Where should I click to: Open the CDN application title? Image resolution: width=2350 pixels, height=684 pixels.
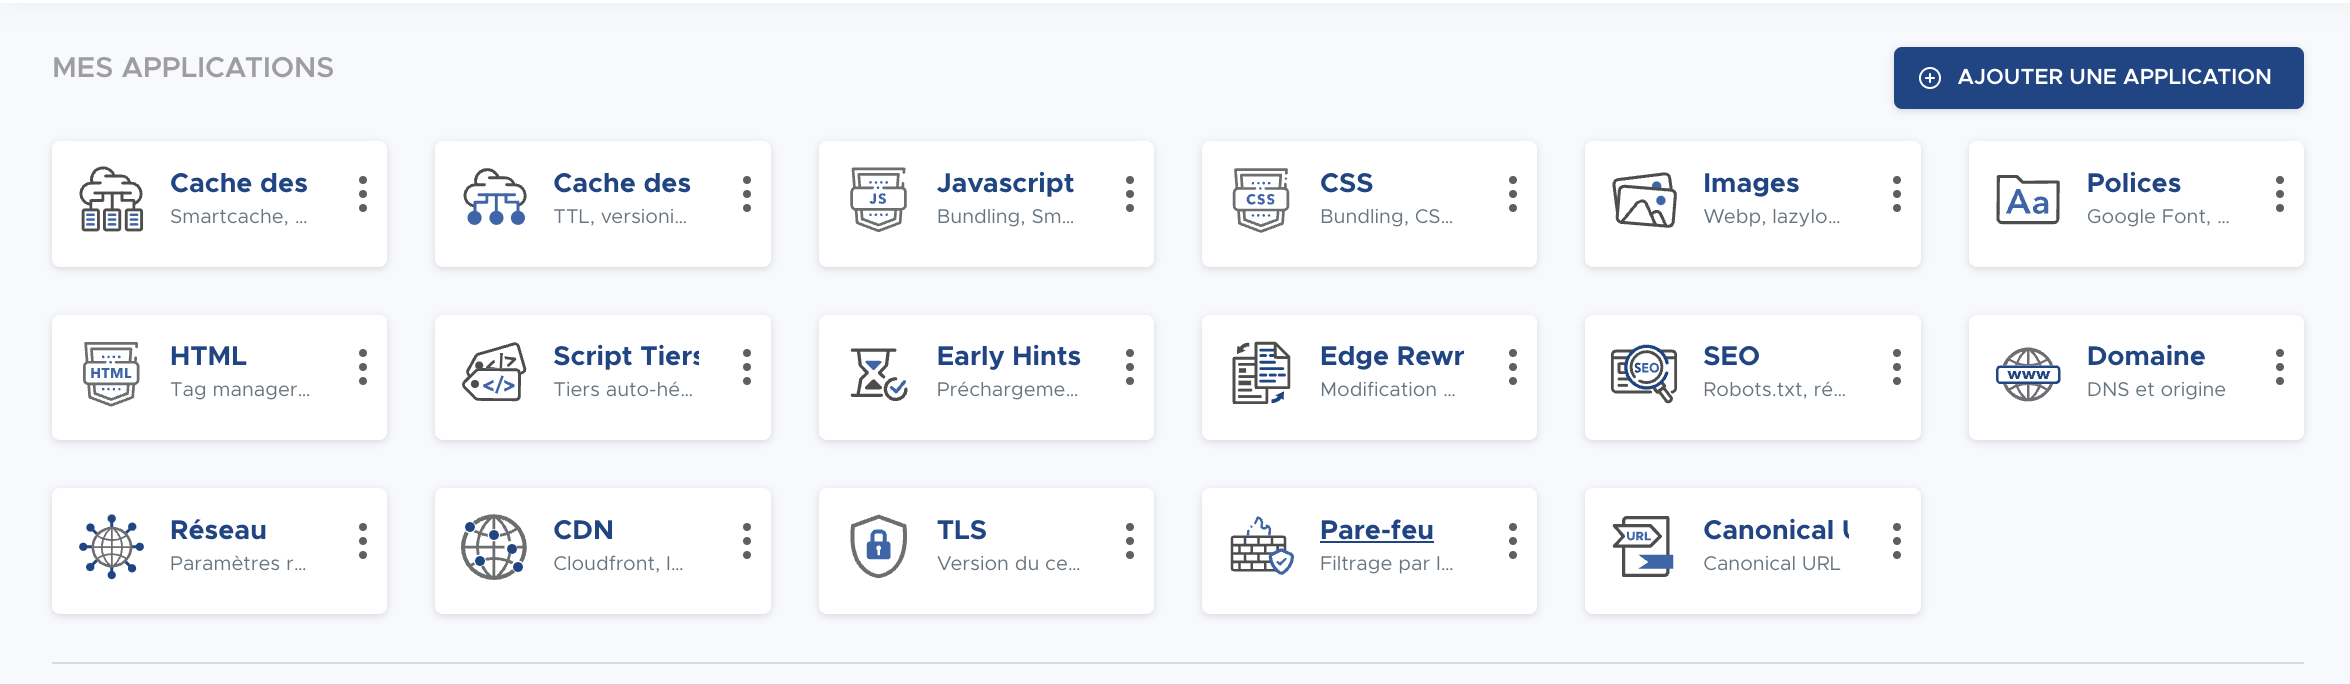583,530
